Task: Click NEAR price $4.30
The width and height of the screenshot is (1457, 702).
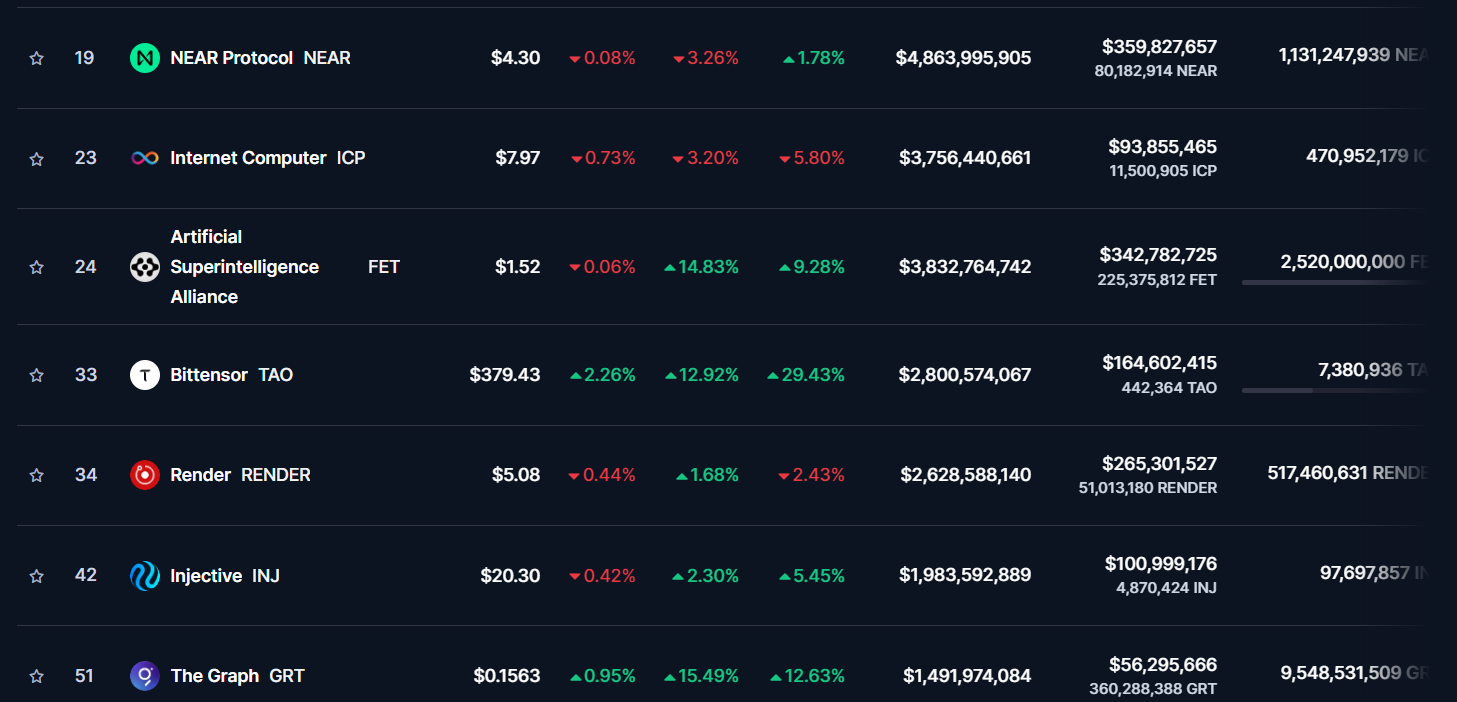Action: click(515, 58)
